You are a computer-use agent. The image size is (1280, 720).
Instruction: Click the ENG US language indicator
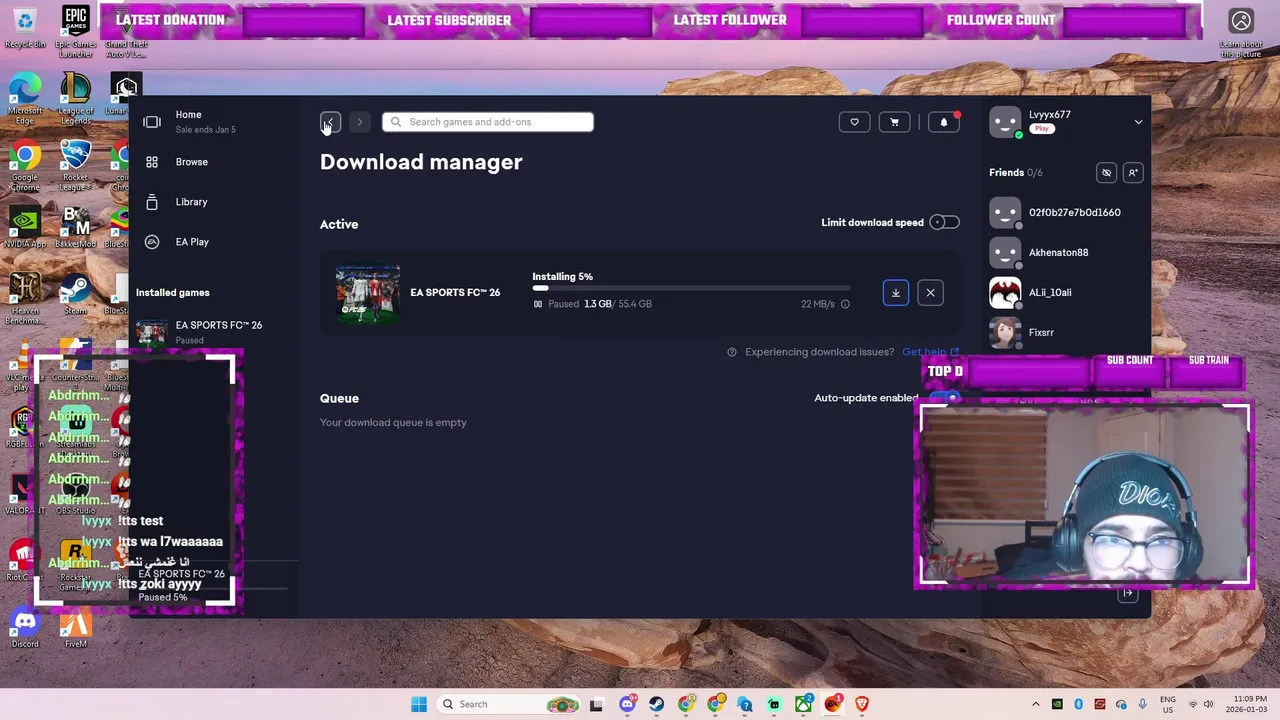tap(1168, 704)
